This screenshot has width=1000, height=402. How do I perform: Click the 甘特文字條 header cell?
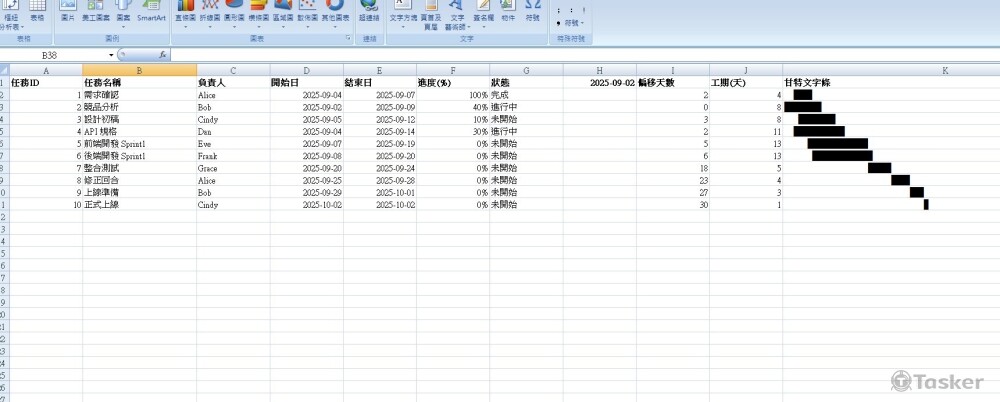pyautogui.click(x=892, y=82)
